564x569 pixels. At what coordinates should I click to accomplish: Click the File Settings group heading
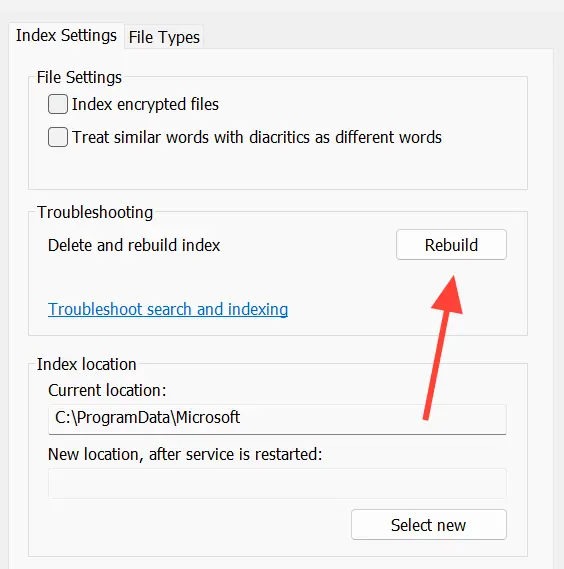[x=79, y=77]
